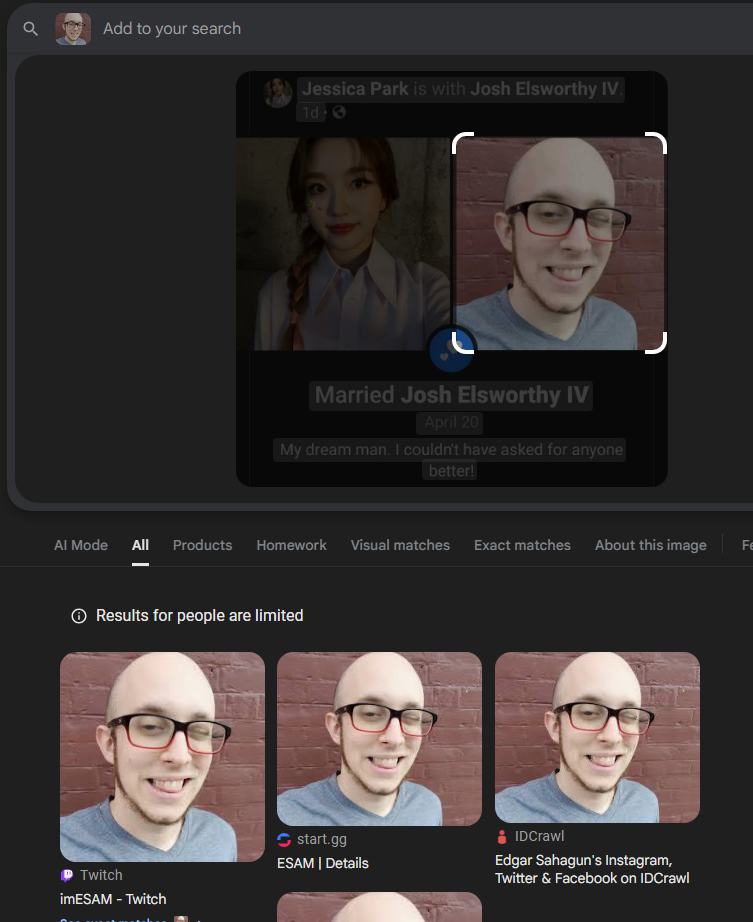Click bottom-right corner handle of crop selection
Image resolution: width=753 pixels, height=922 pixels.
coord(656,343)
